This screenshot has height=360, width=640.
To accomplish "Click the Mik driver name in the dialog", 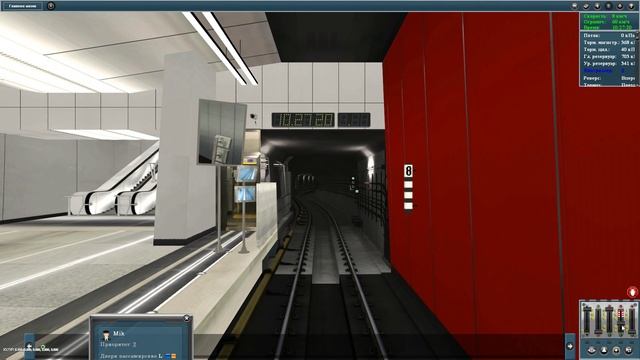I will tap(118, 334).
